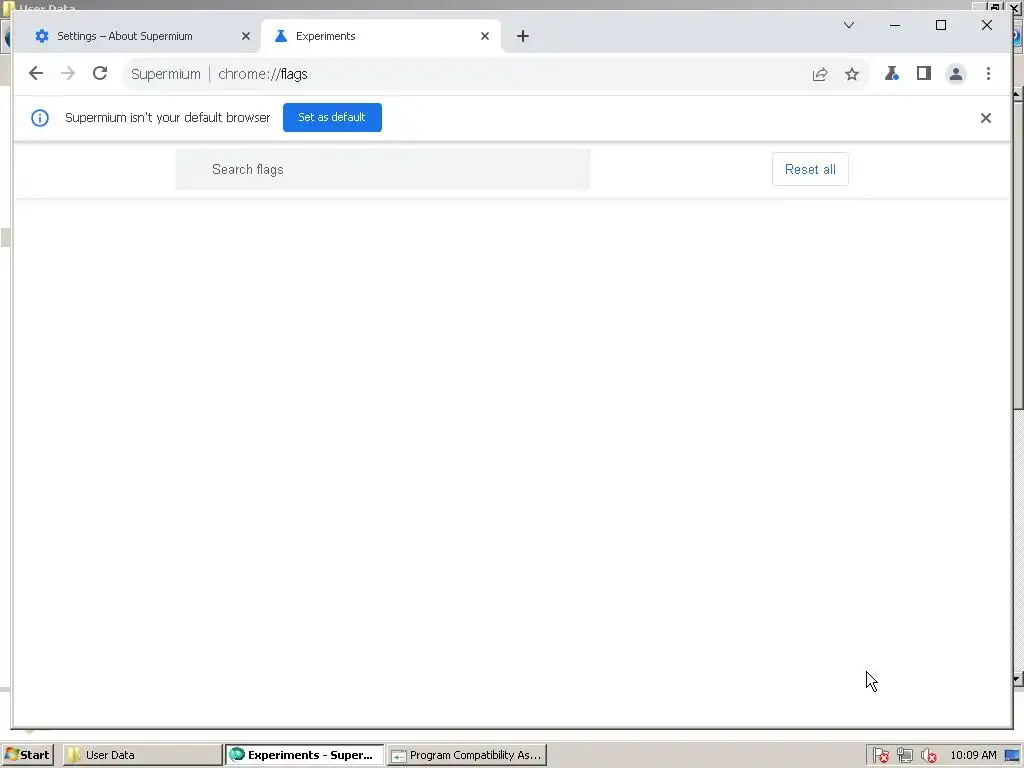
Task: Click the 10:09 AM system clock
Action: coord(973,755)
